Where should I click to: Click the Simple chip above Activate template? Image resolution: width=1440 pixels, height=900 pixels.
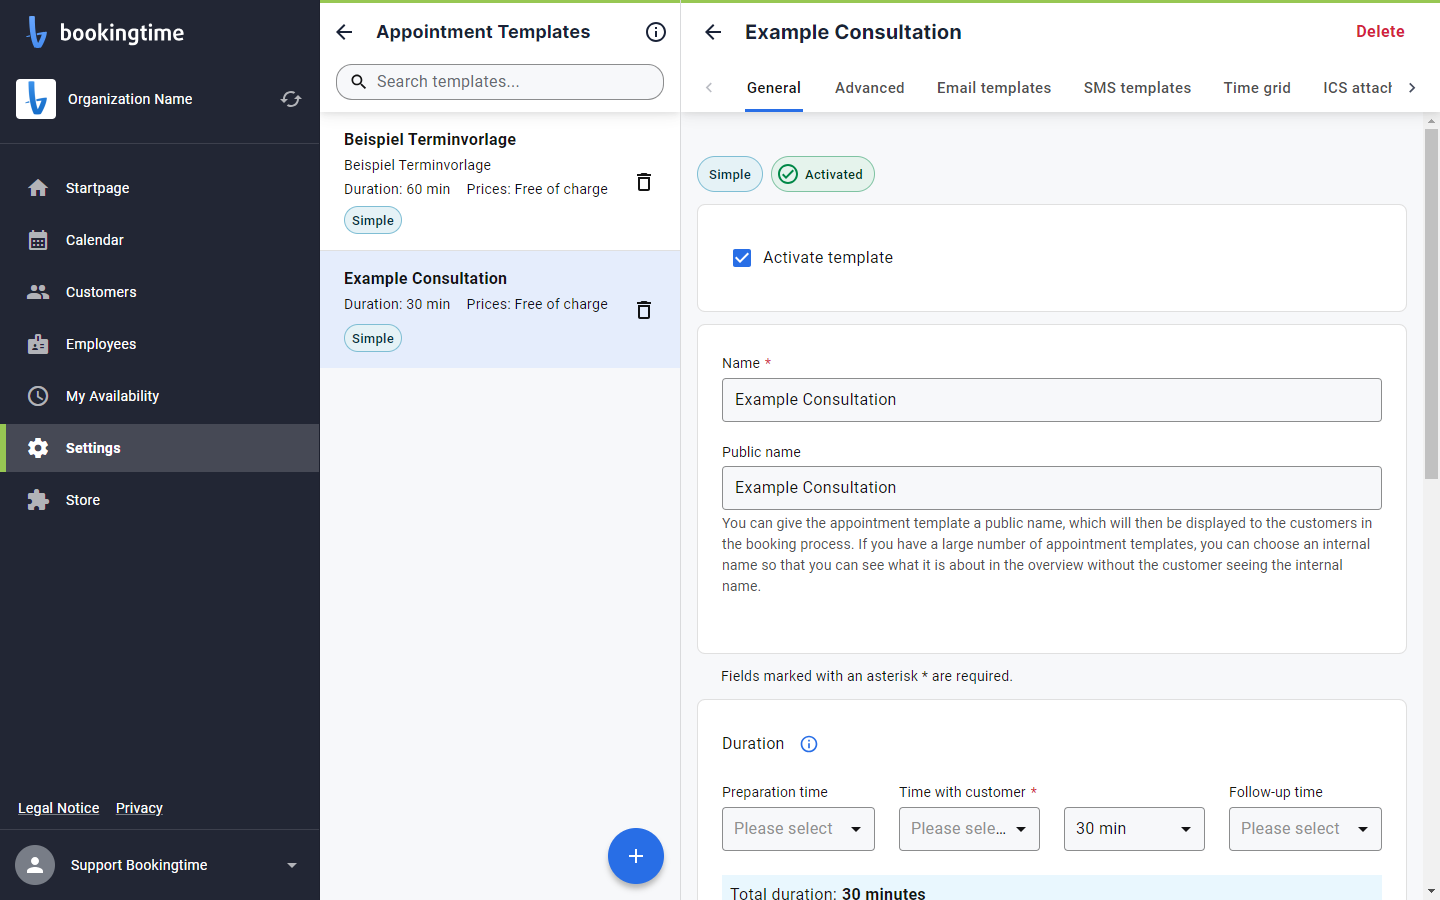pyautogui.click(x=730, y=174)
